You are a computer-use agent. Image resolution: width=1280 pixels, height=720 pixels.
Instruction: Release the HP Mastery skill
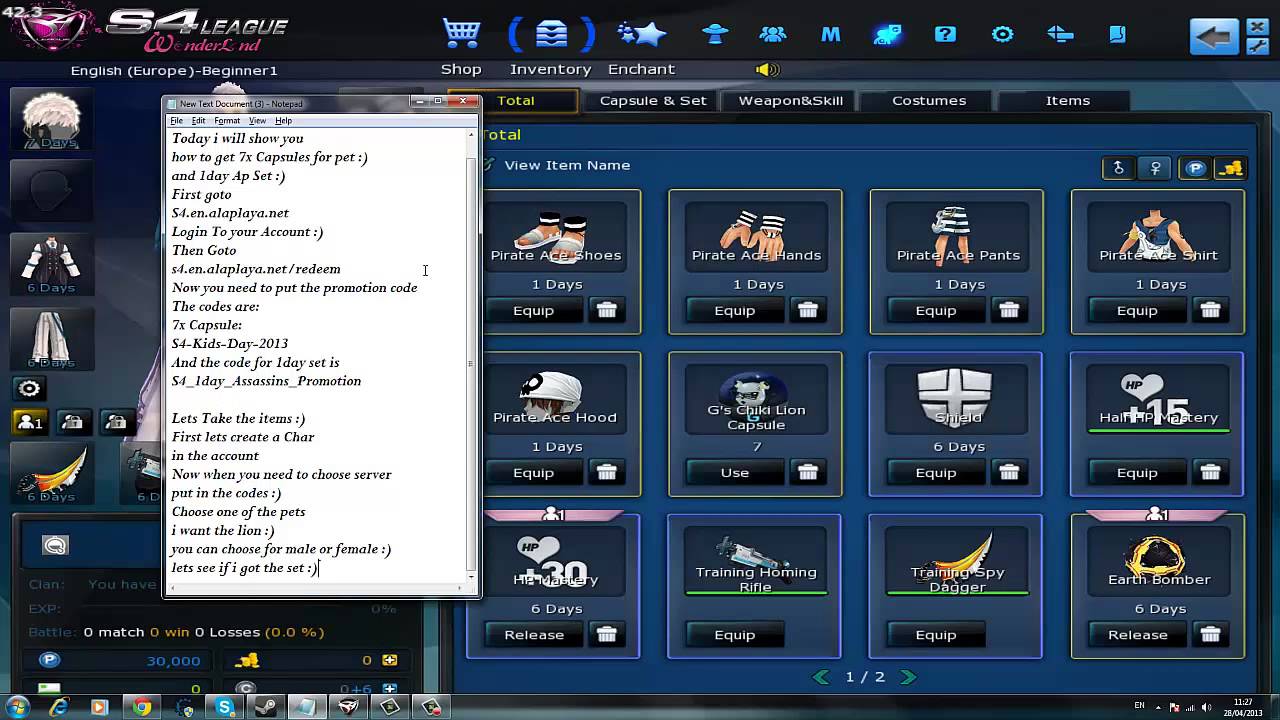534,634
